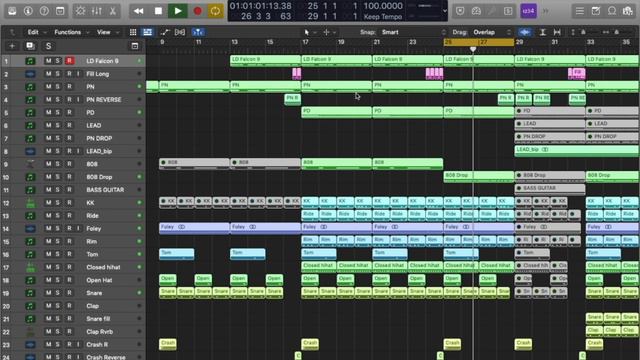This screenshot has width=640, height=360.
Task: Select the Snare fill track name
Action: pyautogui.click(x=98, y=319)
